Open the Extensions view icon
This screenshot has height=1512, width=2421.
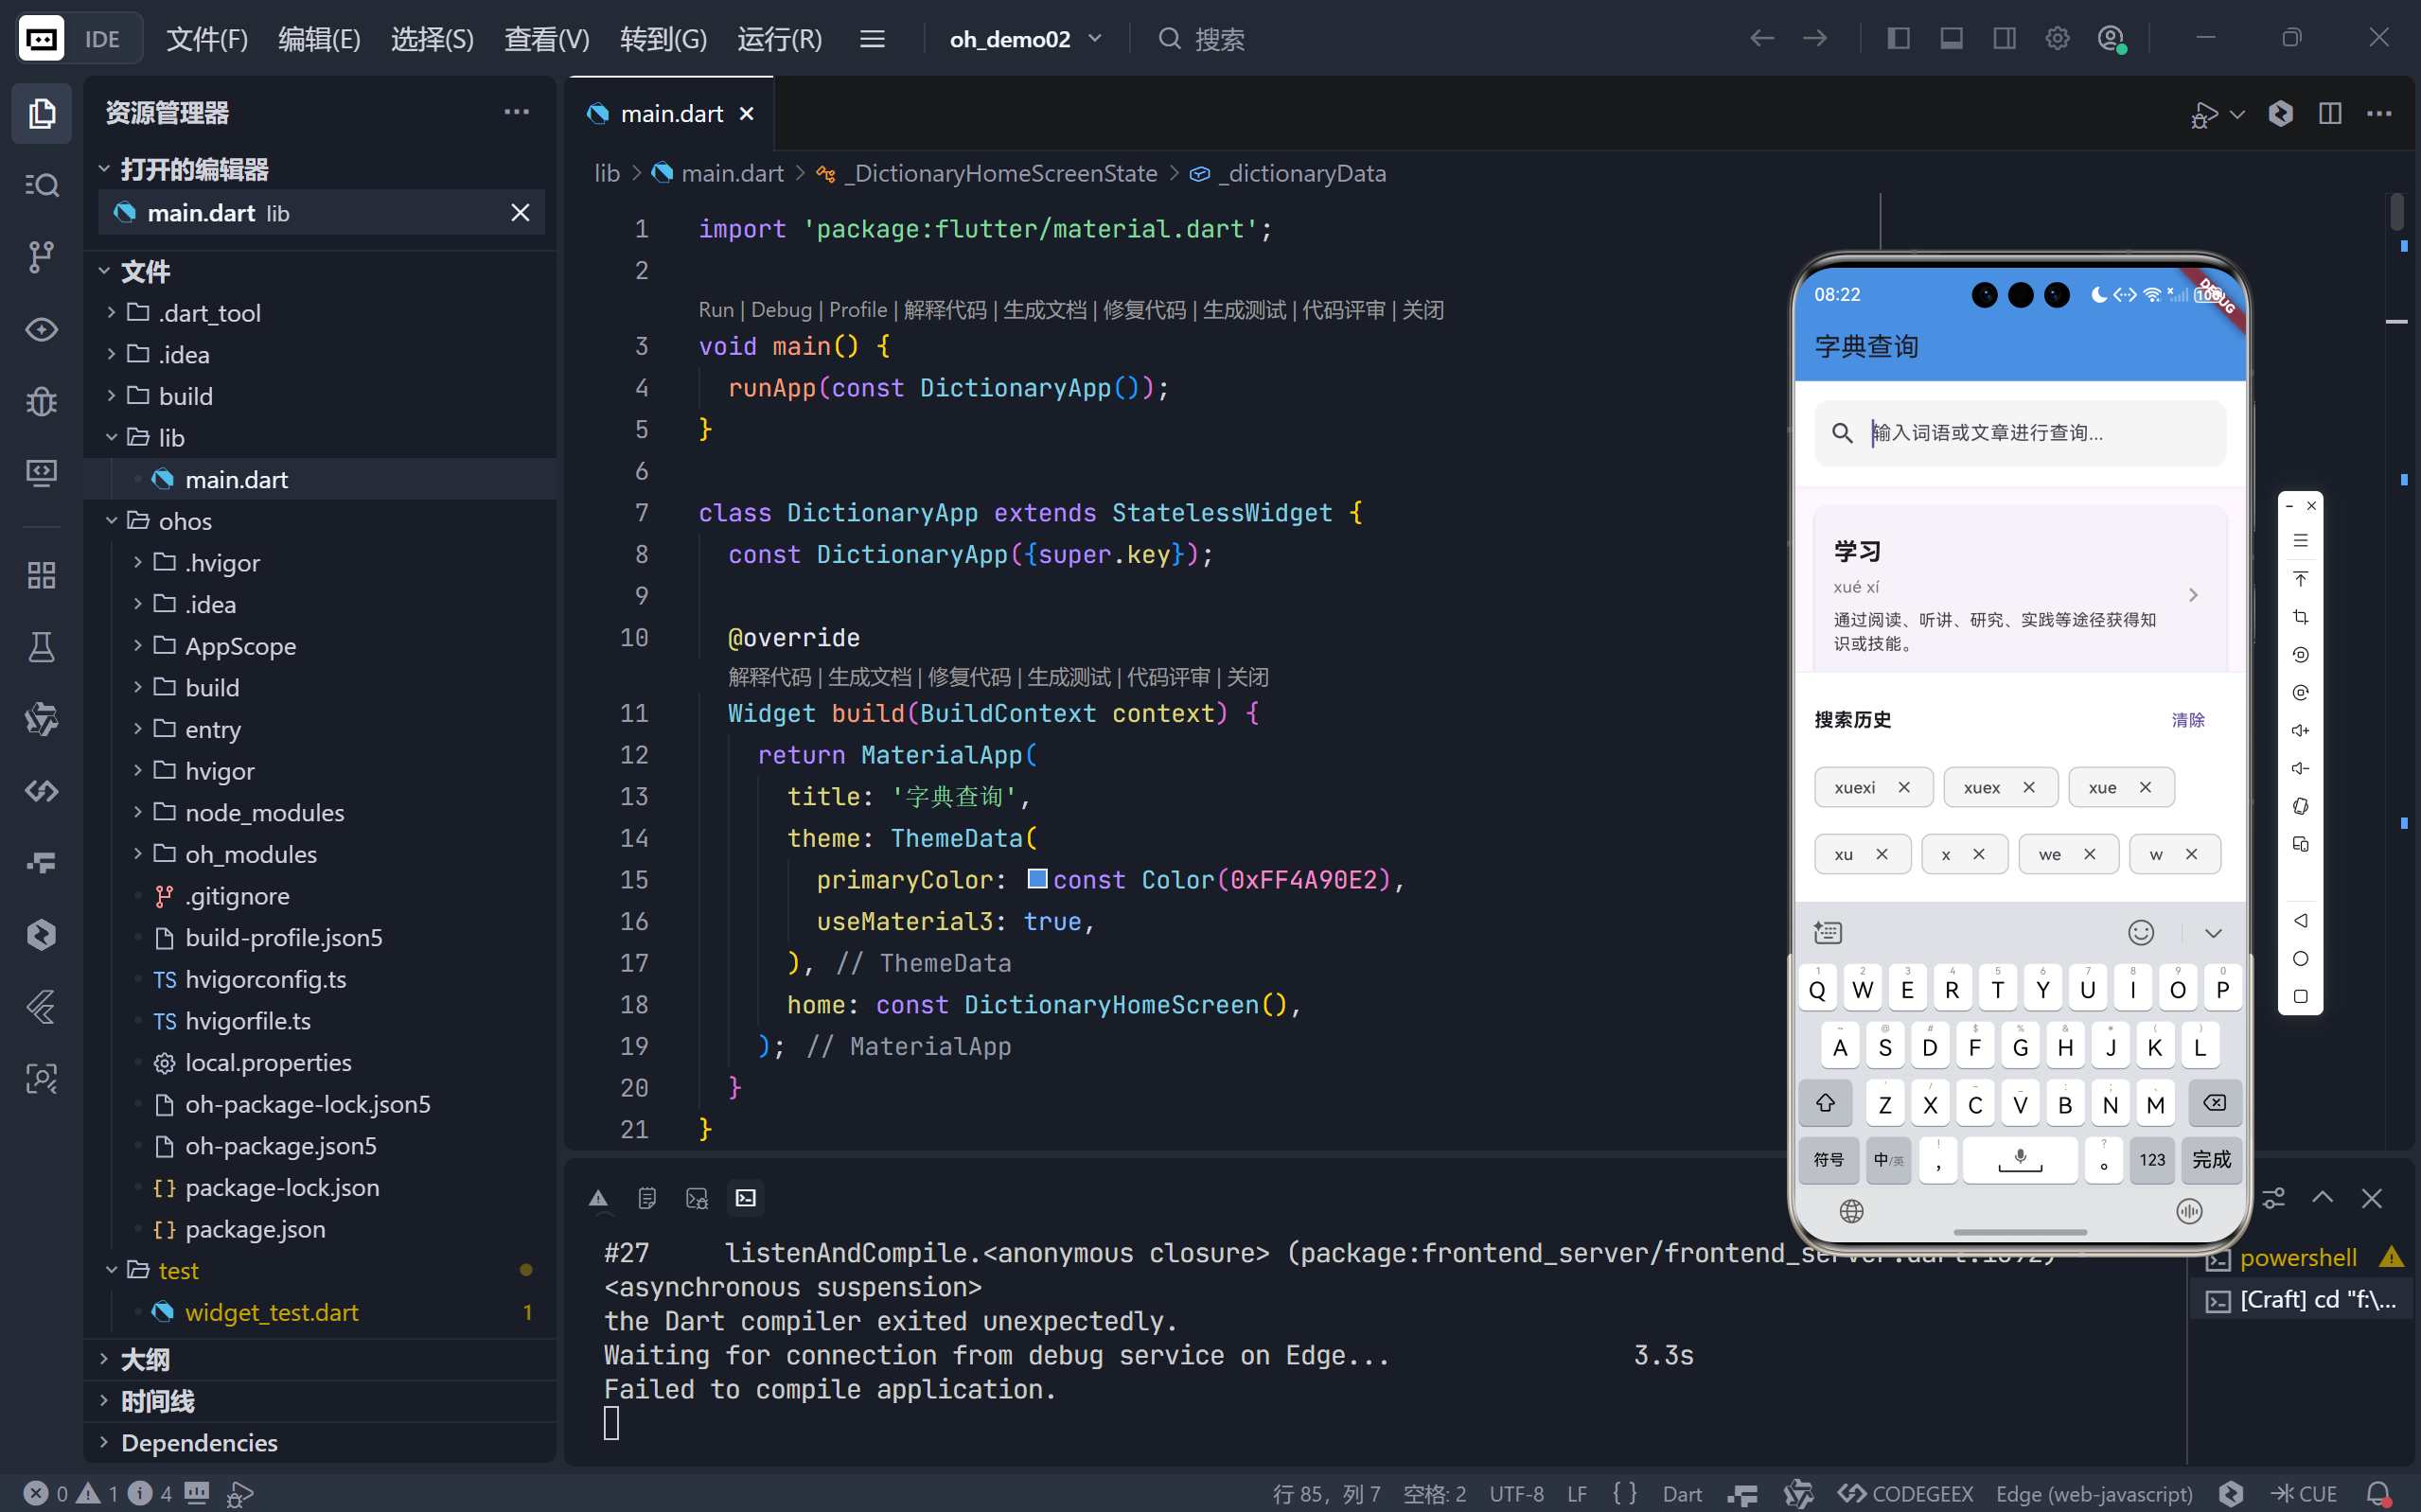tap(41, 575)
